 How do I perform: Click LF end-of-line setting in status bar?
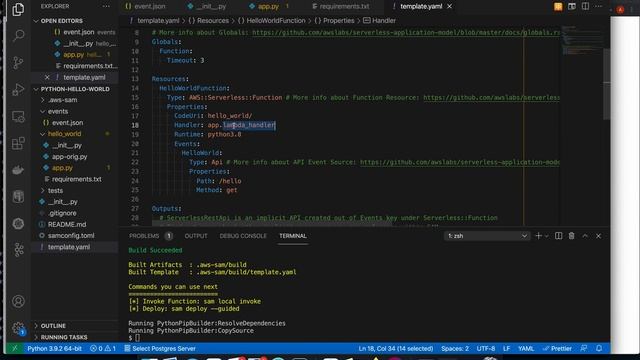506,349
